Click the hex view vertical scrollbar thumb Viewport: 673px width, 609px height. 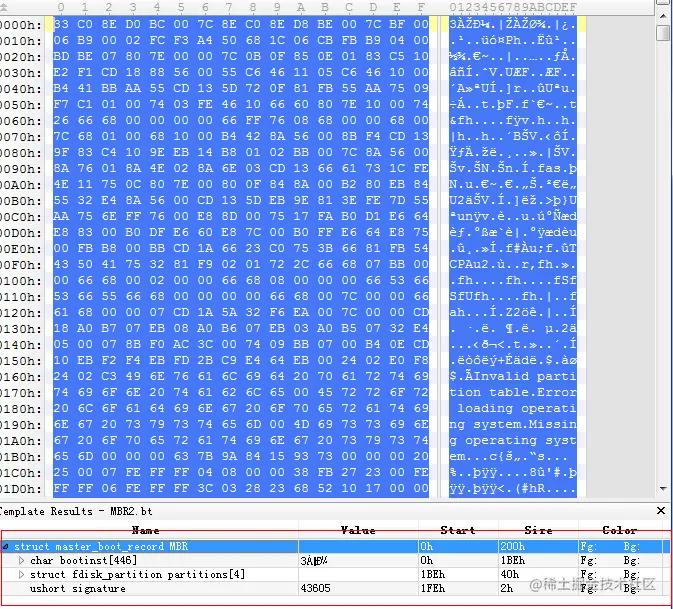pos(663,32)
